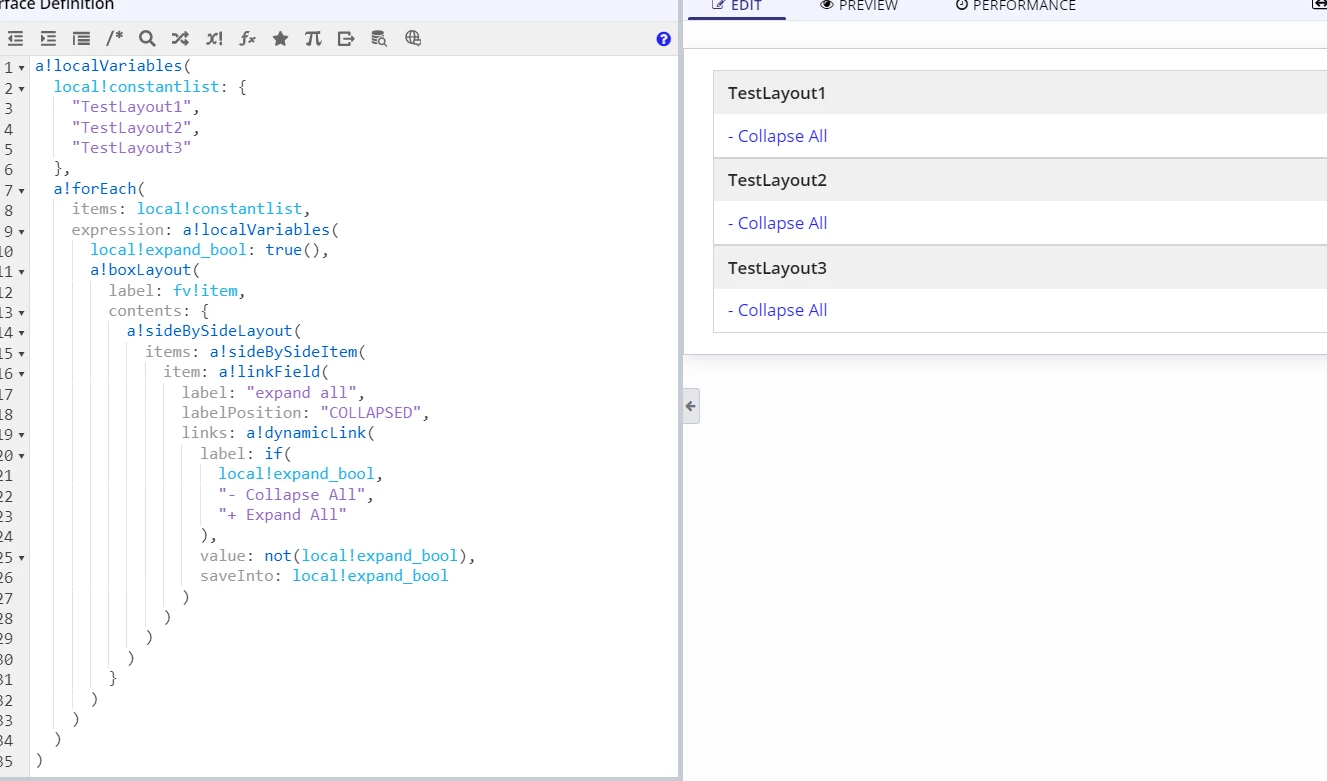Click local!expand_bool: true() line
Screen dimensions: 1327x781
pyautogui.click(x=209, y=250)
